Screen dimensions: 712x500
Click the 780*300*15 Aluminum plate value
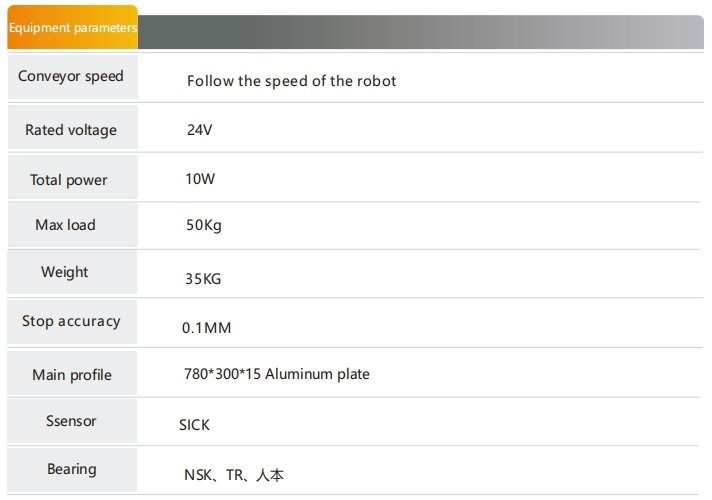pos(277,374)
